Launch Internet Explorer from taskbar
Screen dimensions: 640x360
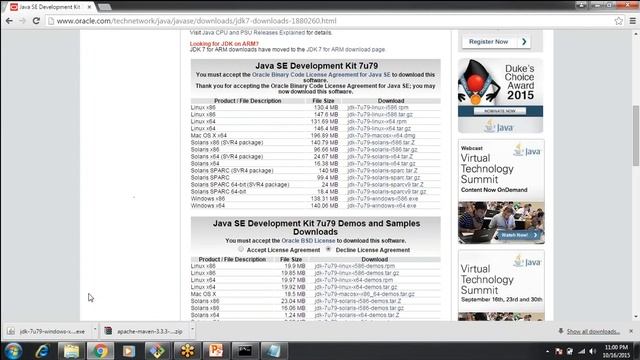pyautogui.click(x=42, y=351)
